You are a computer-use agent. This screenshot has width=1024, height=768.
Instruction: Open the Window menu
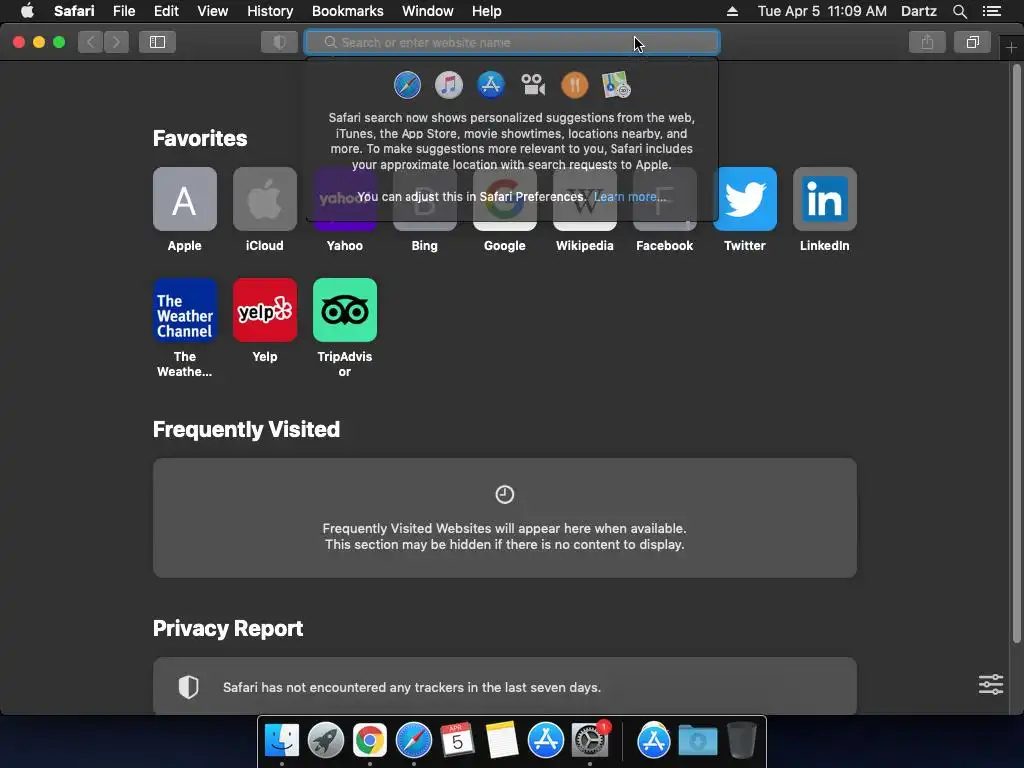(428, 11)
